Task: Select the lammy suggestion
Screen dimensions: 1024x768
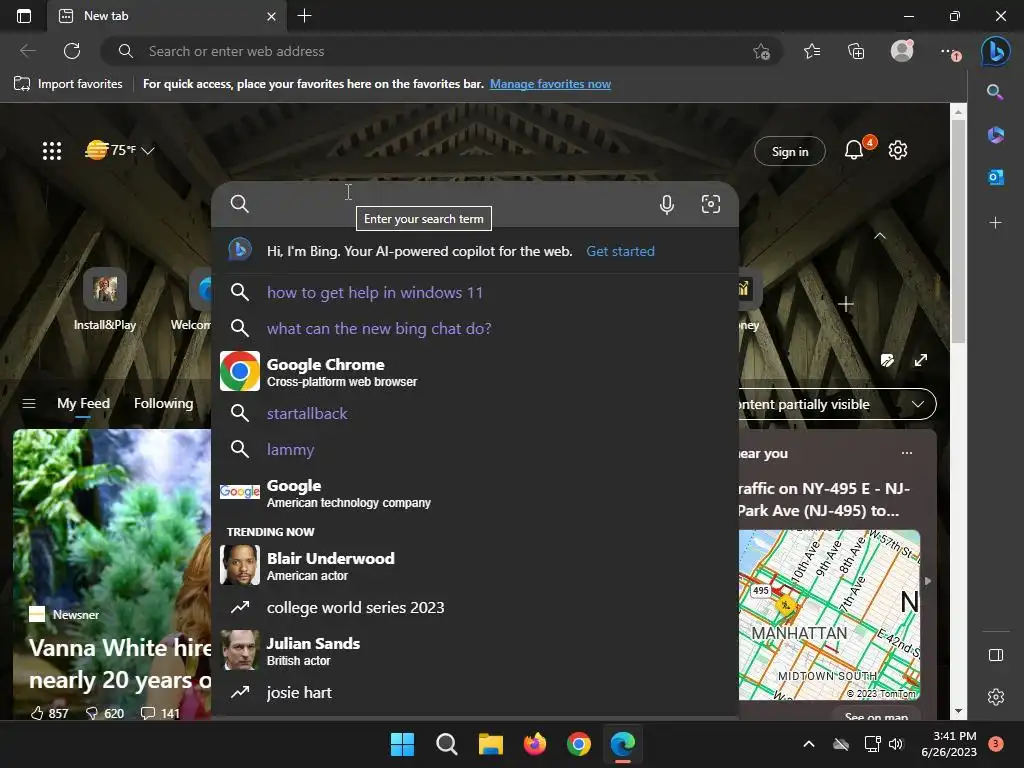Action: pos(475,449)
